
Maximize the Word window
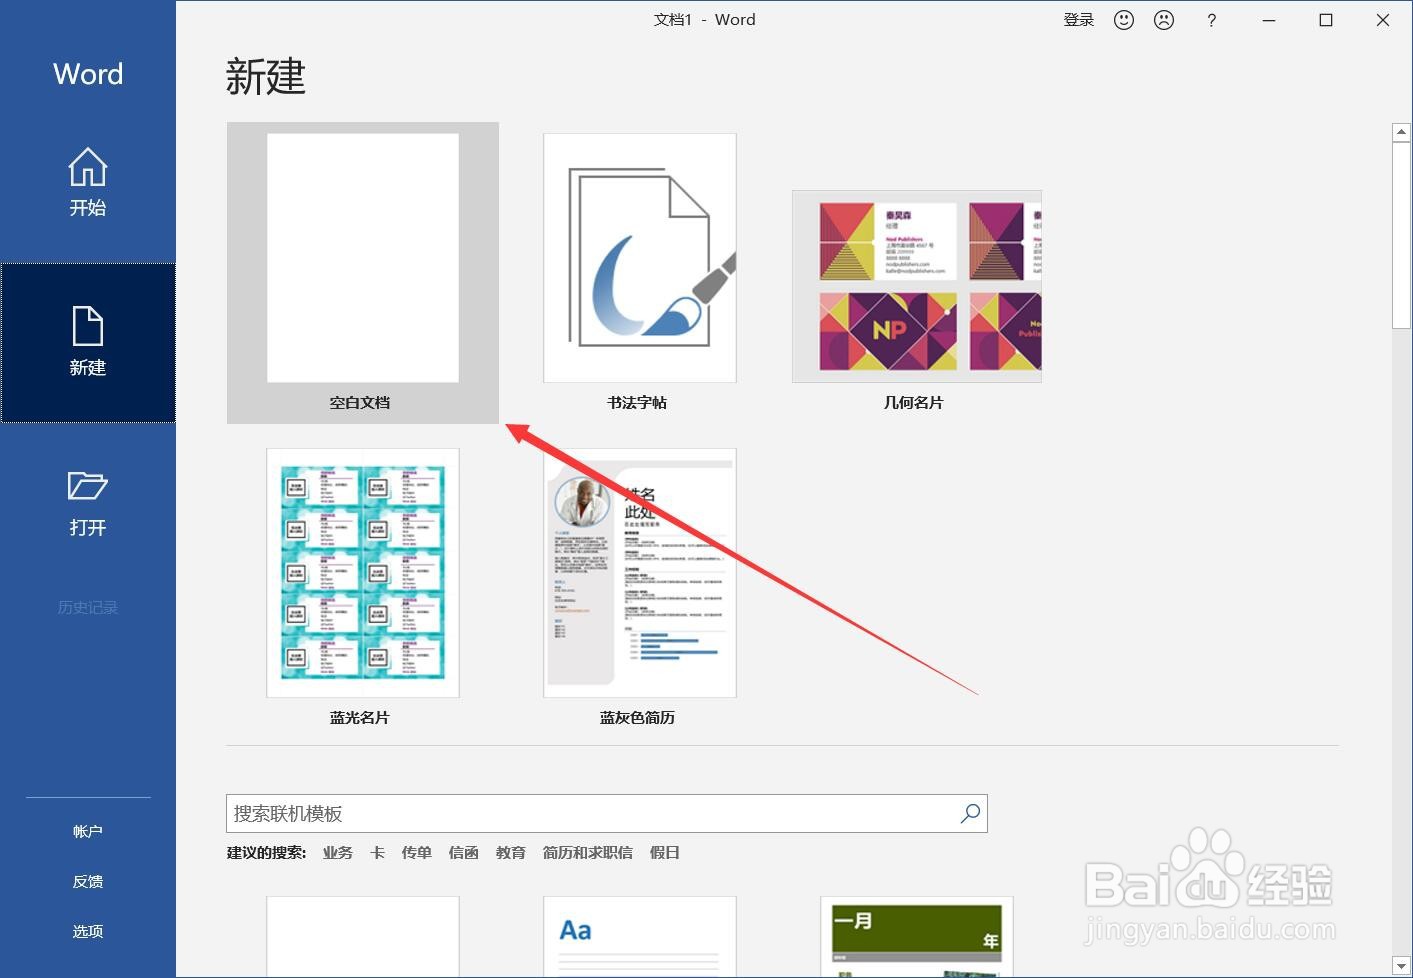pos(1326,20)
